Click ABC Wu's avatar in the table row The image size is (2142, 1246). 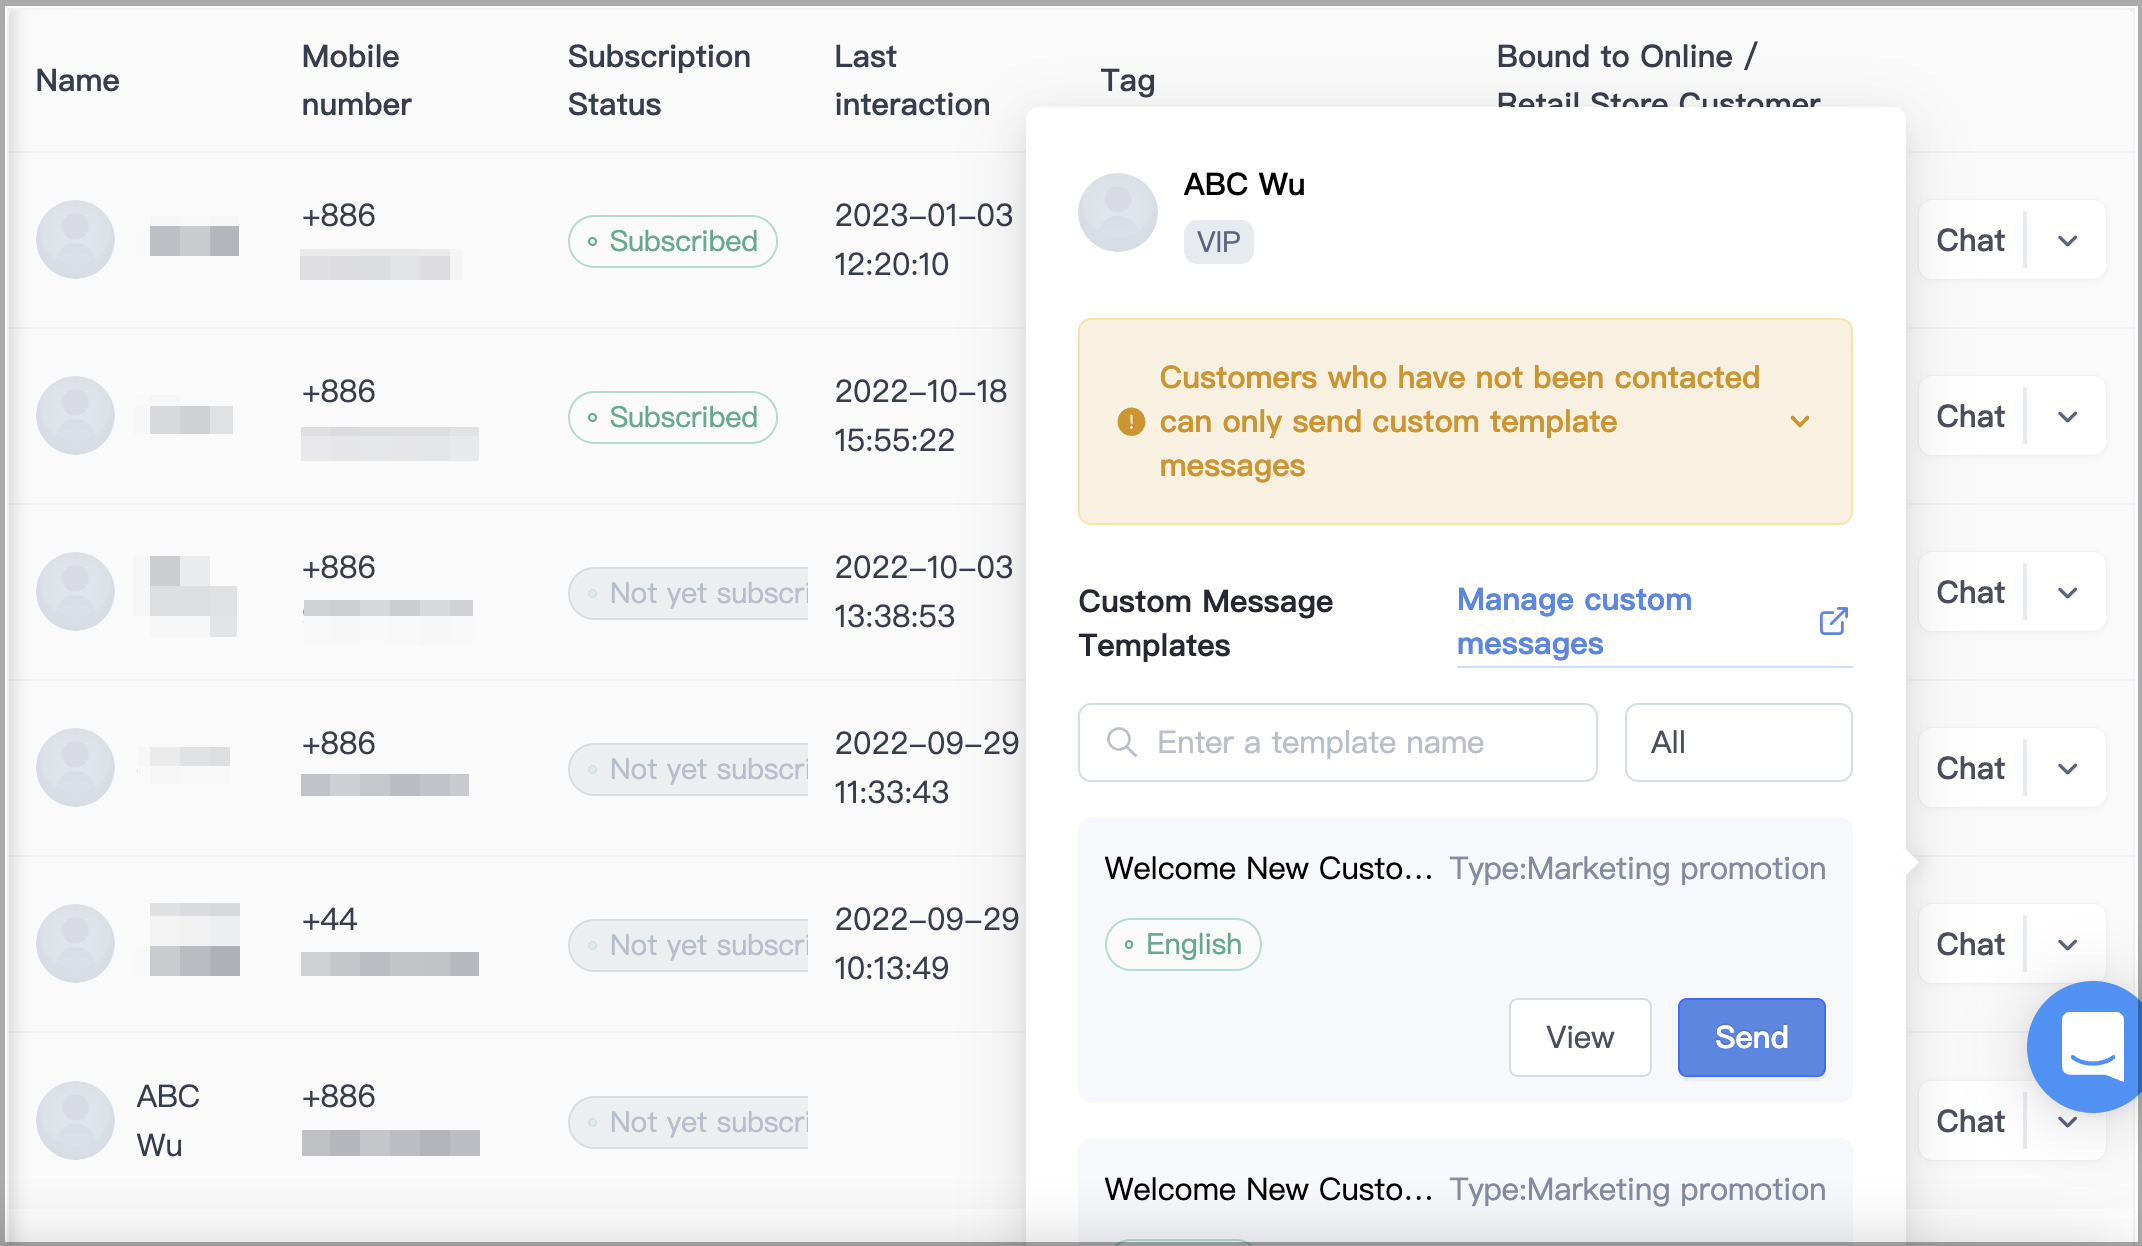(x=75, y=1120)
